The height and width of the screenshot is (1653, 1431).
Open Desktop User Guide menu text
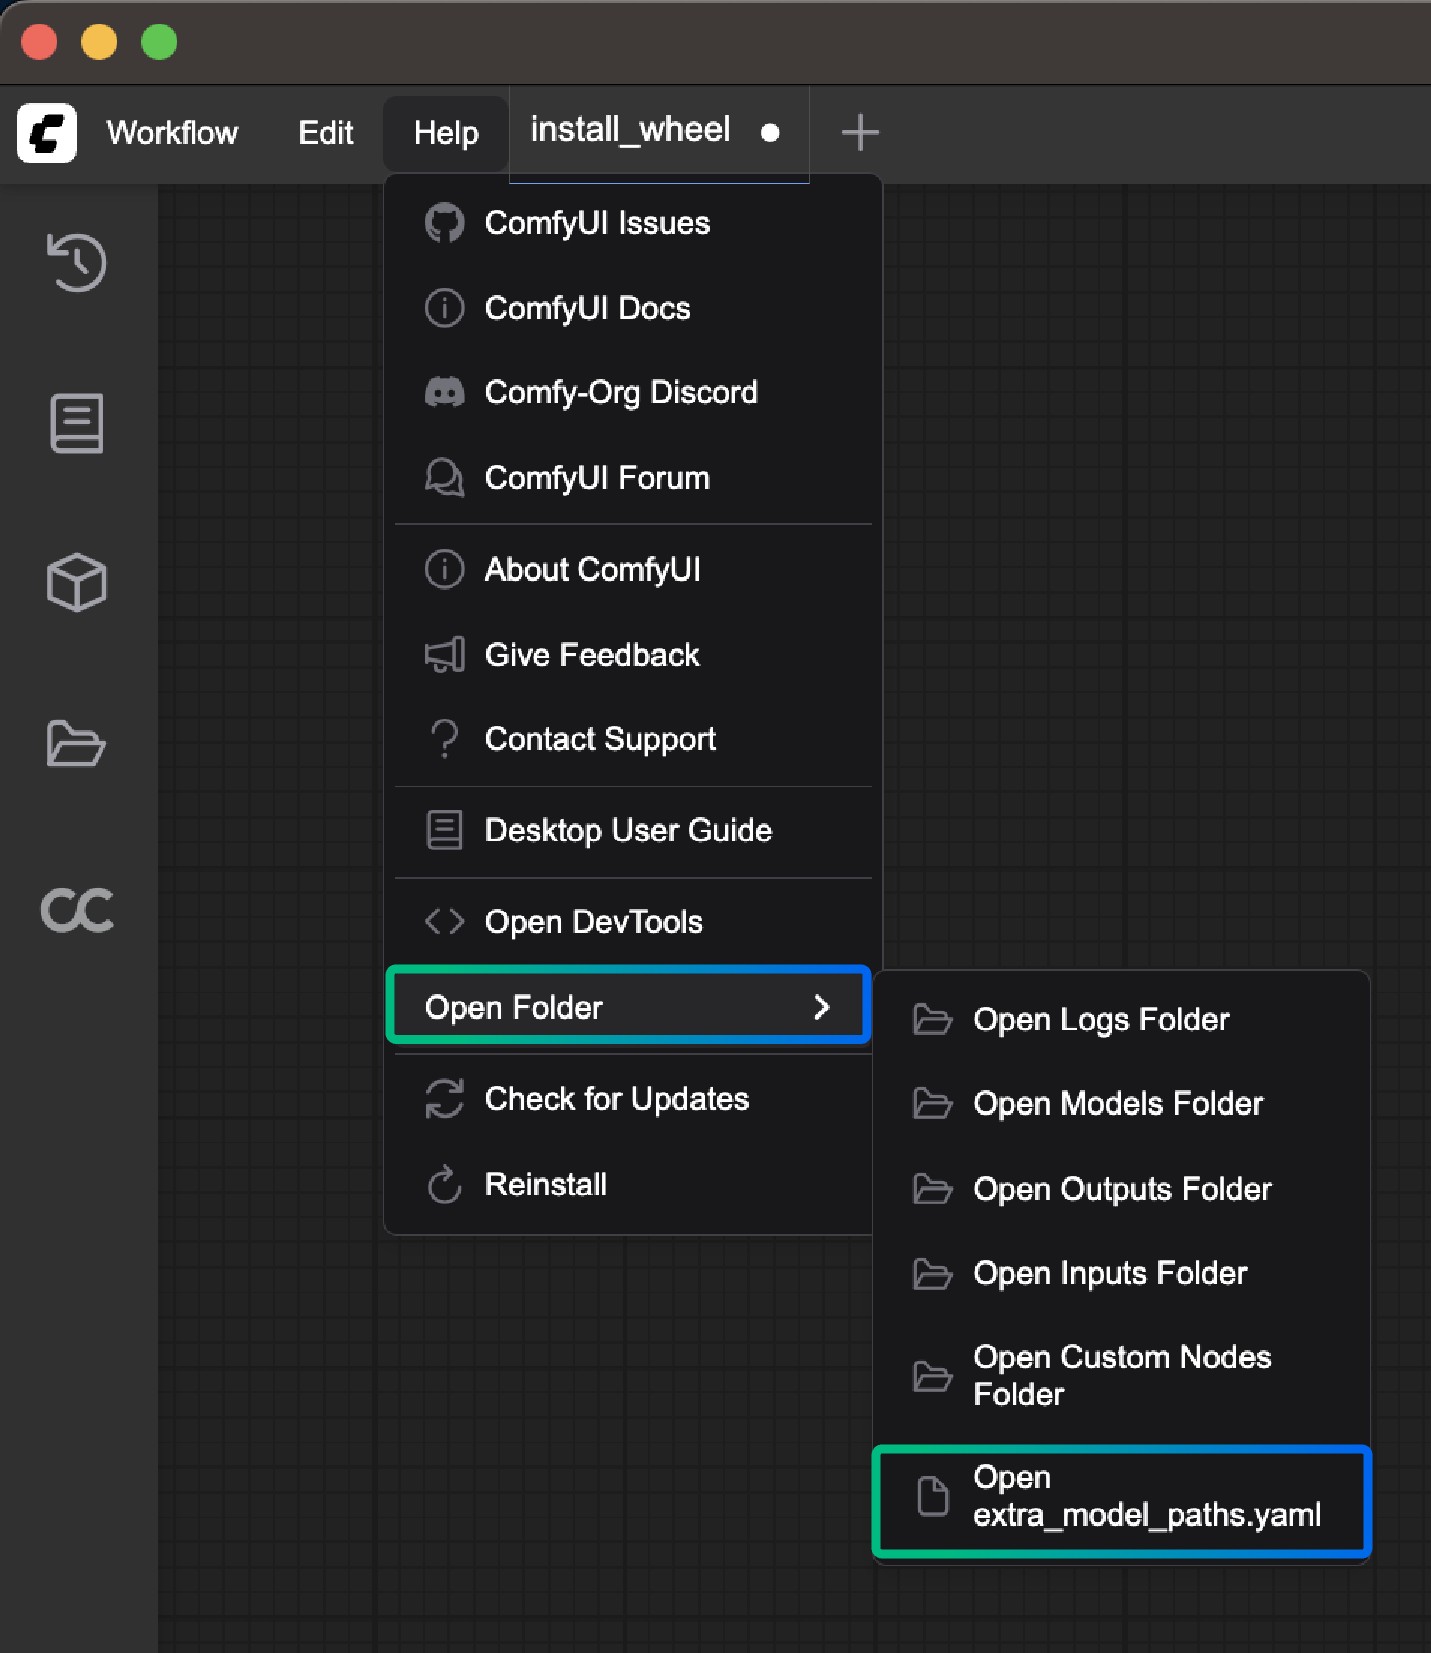pos(628,830)
